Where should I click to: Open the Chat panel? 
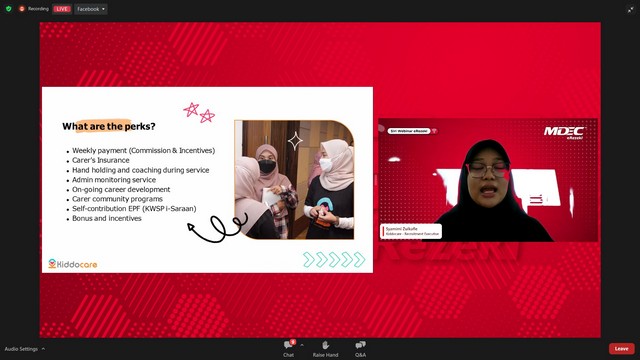click(288, 349)
